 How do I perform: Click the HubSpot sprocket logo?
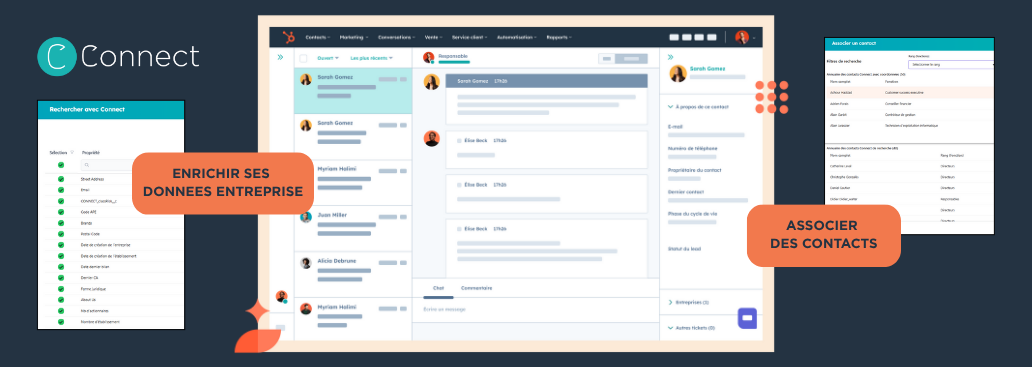coord(288,37)
